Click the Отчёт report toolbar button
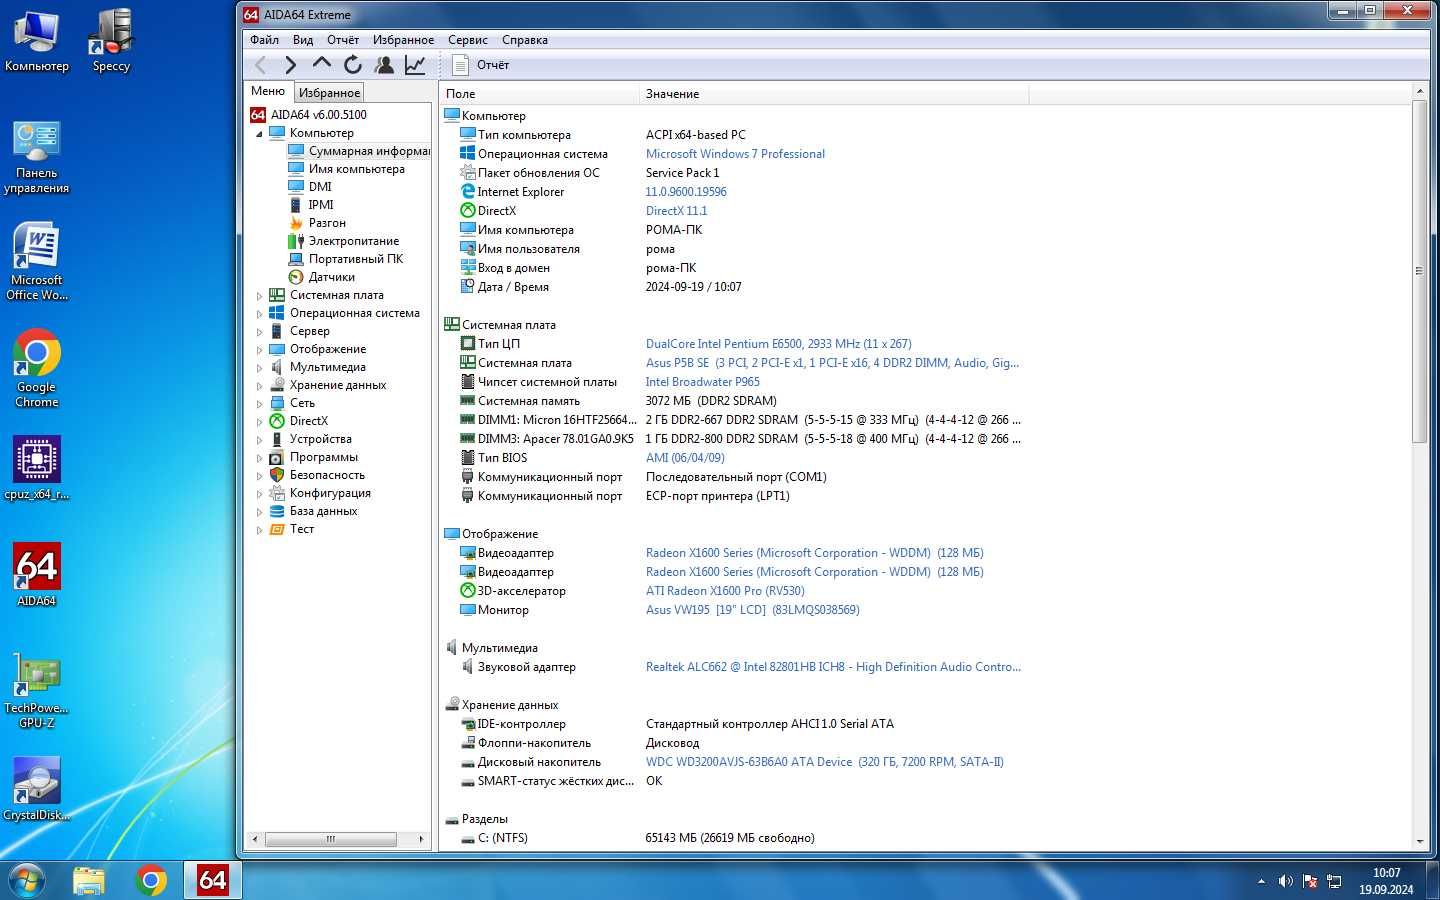1440x900 pixels. click(481, 65)
